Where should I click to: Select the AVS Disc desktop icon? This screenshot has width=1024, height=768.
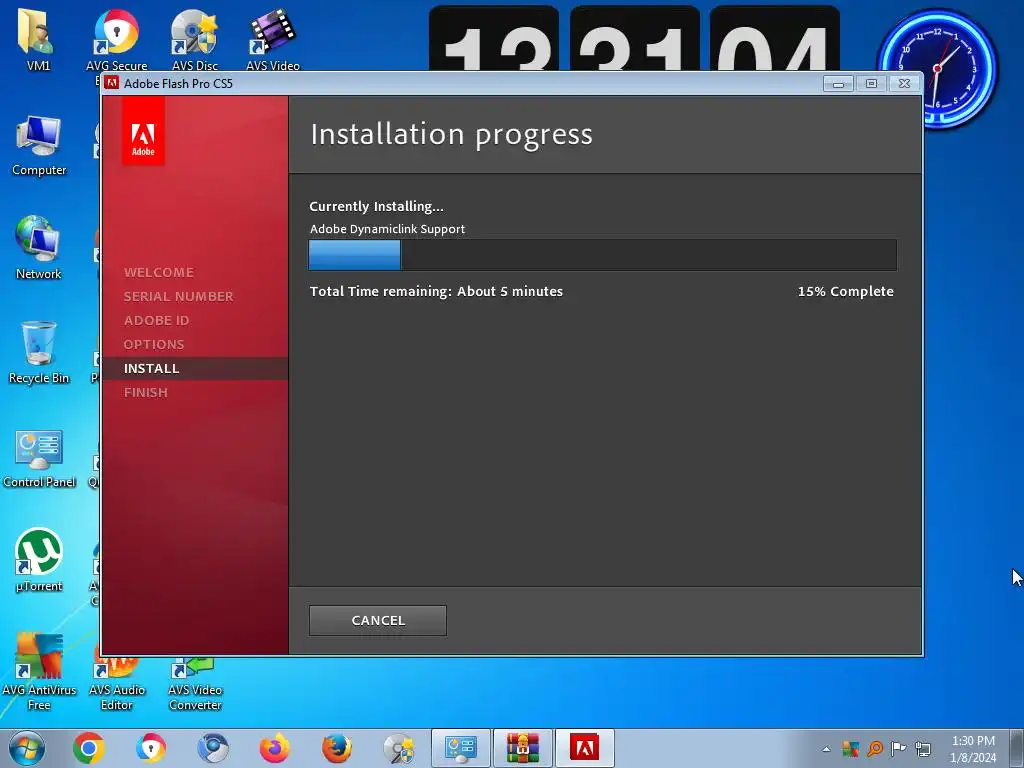195,40
